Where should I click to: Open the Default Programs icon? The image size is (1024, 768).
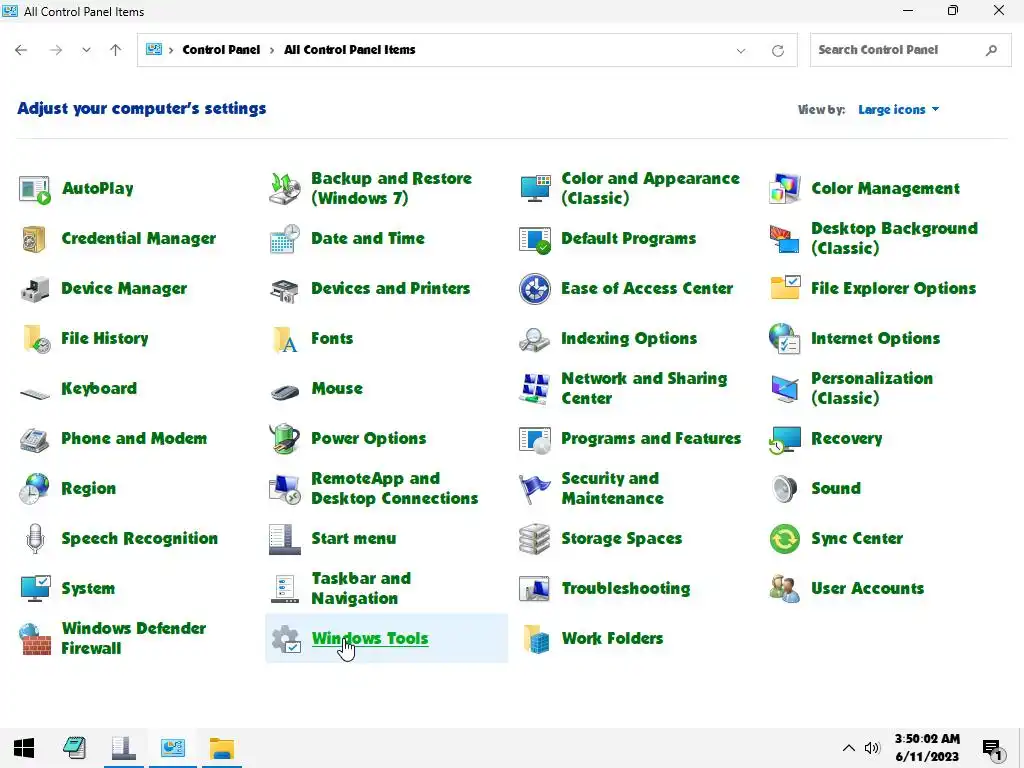[535, 240]
